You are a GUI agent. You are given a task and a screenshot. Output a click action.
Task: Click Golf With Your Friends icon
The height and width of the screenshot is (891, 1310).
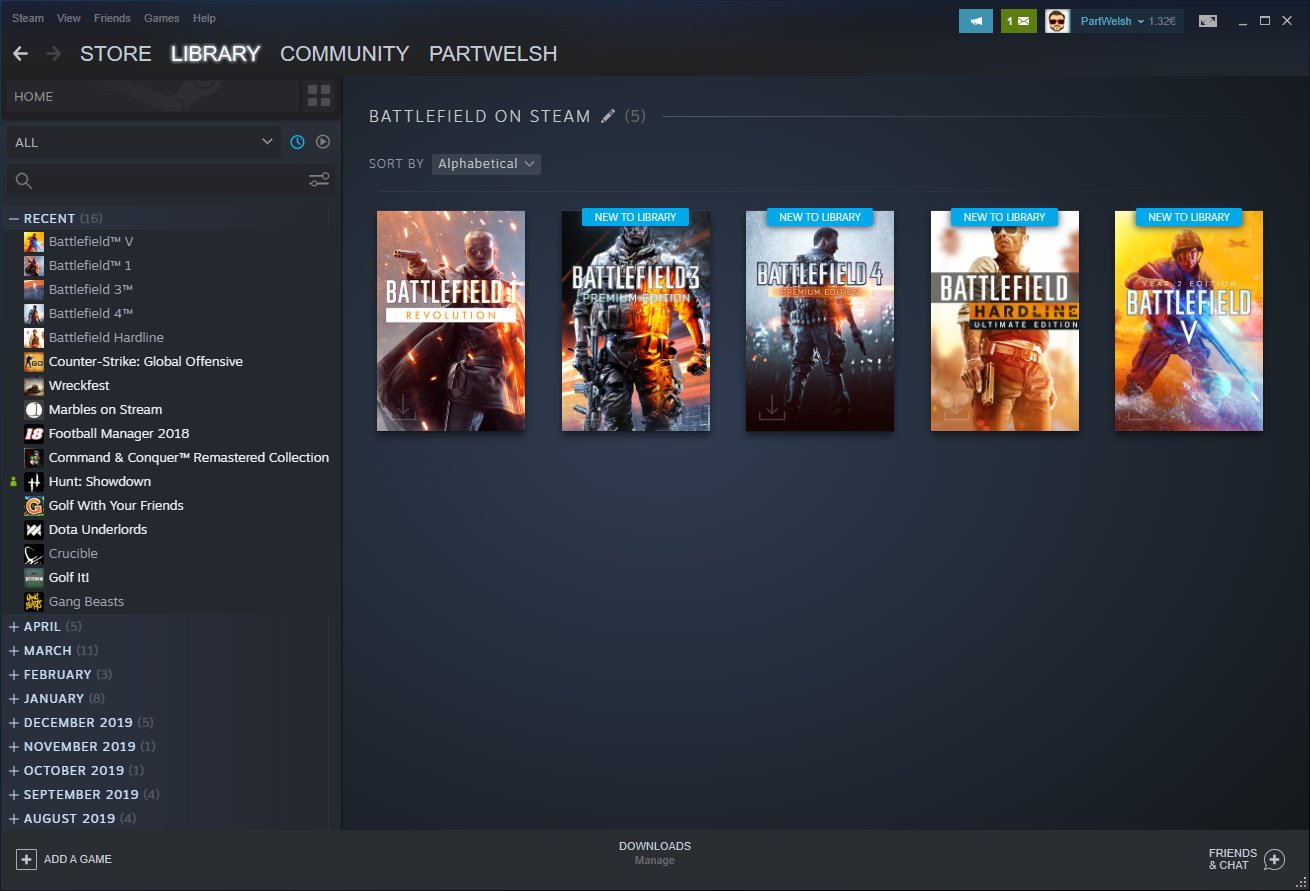point(34,505)
